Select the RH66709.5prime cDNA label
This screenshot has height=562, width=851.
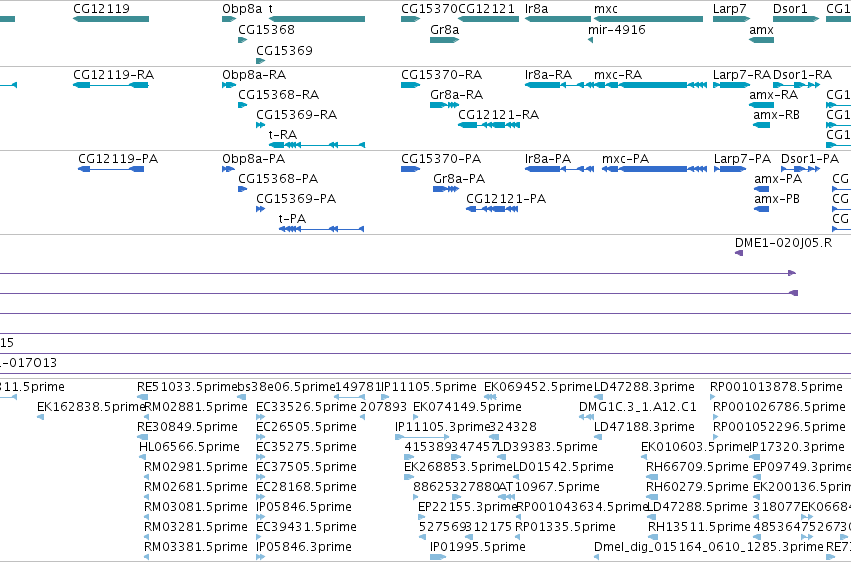[697, 467]
